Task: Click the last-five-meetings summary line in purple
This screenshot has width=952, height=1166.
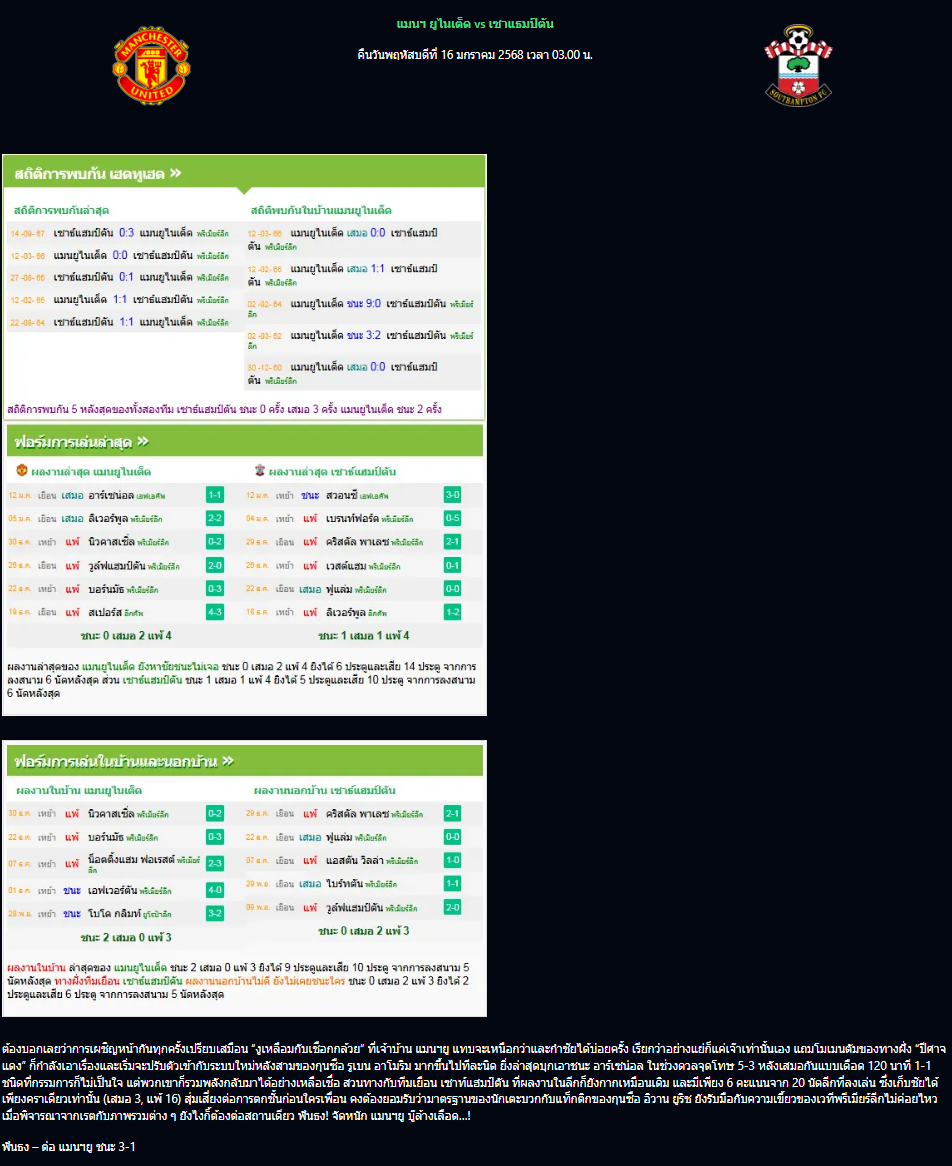Action: 225,409
